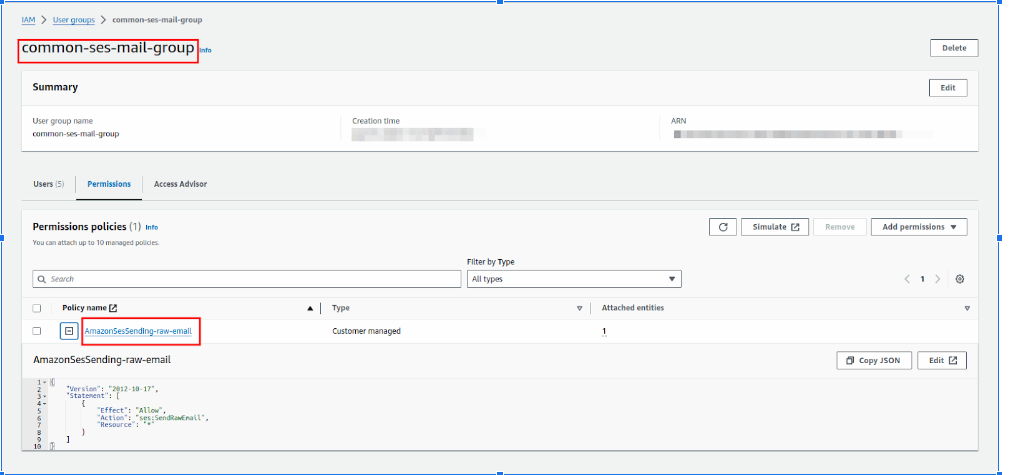Click the Simulate button

click(775, 227)
